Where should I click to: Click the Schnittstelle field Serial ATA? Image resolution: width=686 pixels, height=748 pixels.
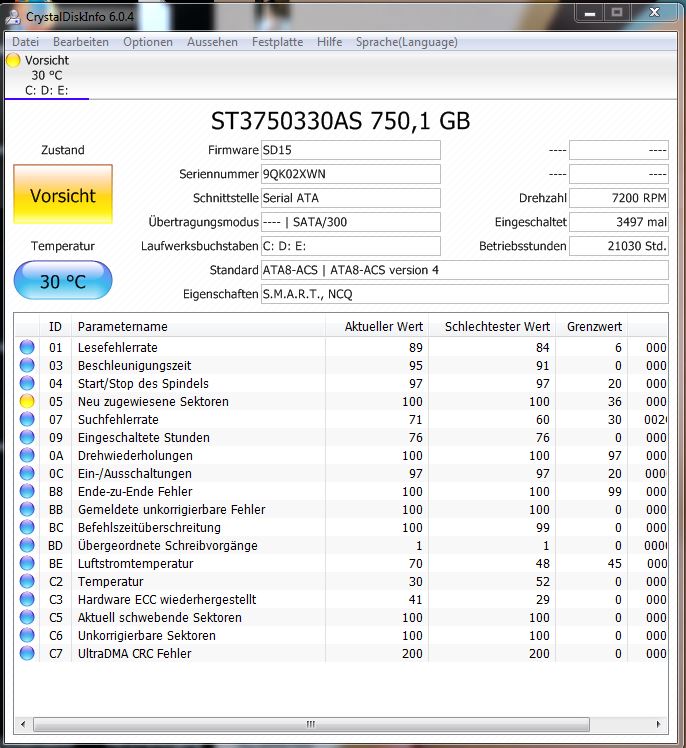click(351, 198)
